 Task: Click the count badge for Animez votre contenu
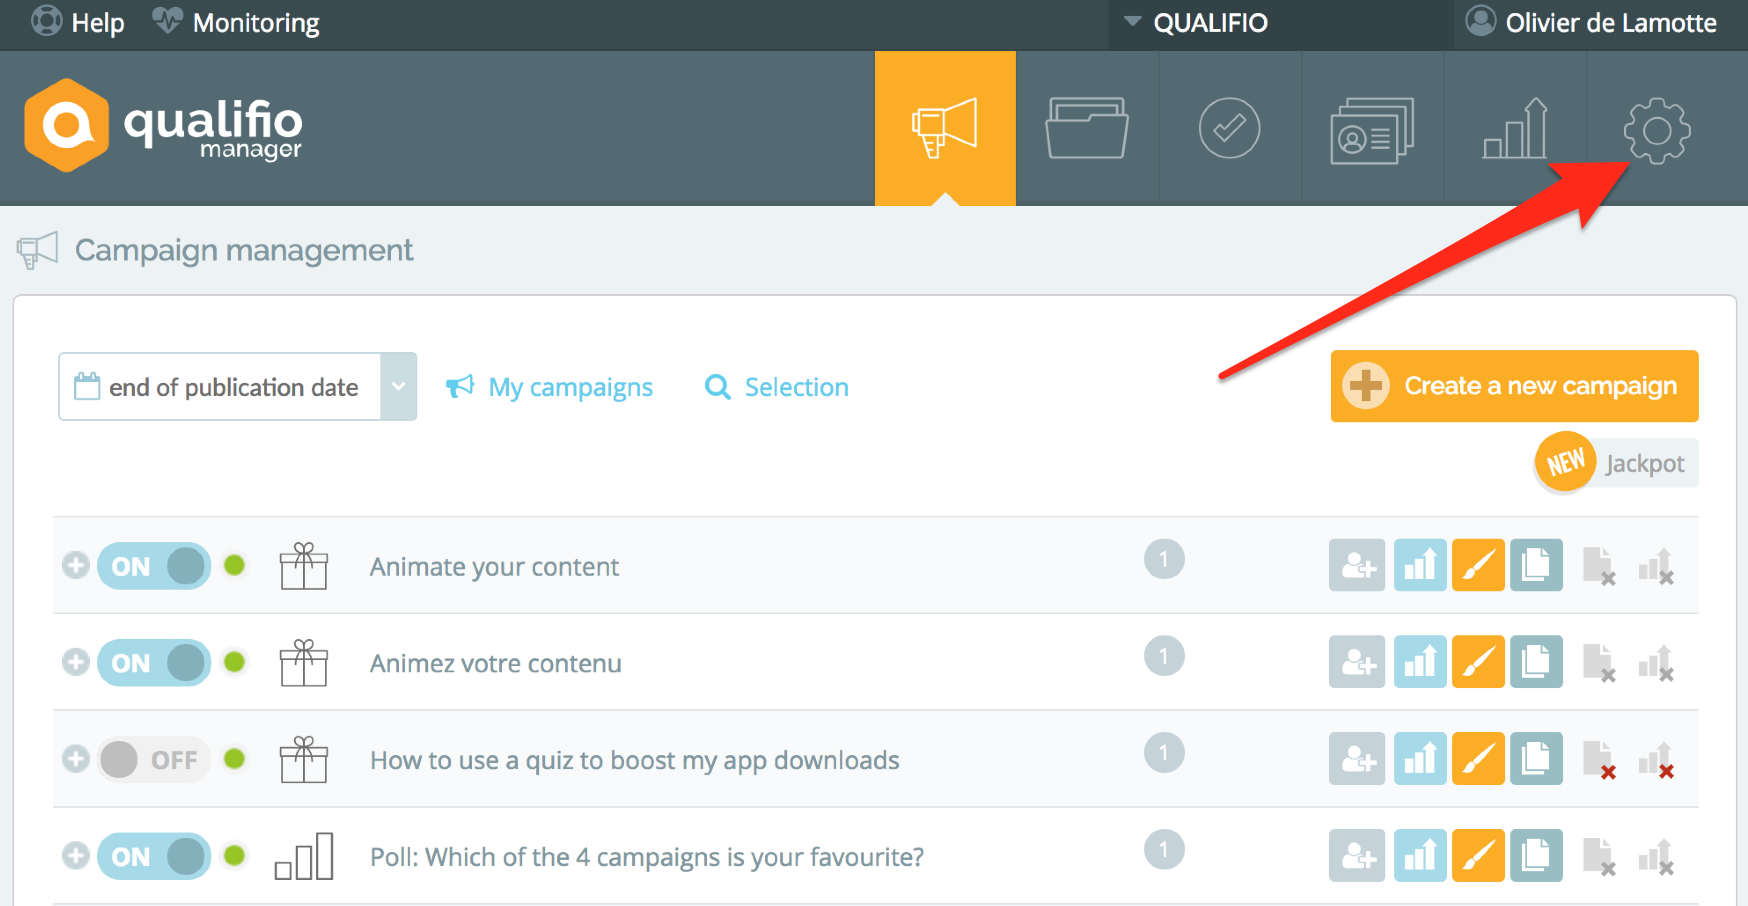(1164, 656)
